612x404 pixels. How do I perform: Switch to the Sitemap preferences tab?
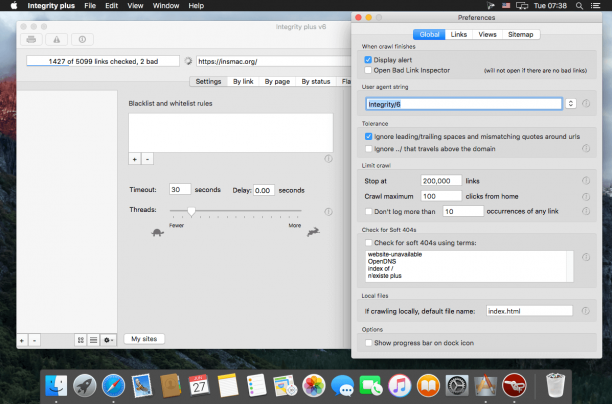[x=520, y=34]
